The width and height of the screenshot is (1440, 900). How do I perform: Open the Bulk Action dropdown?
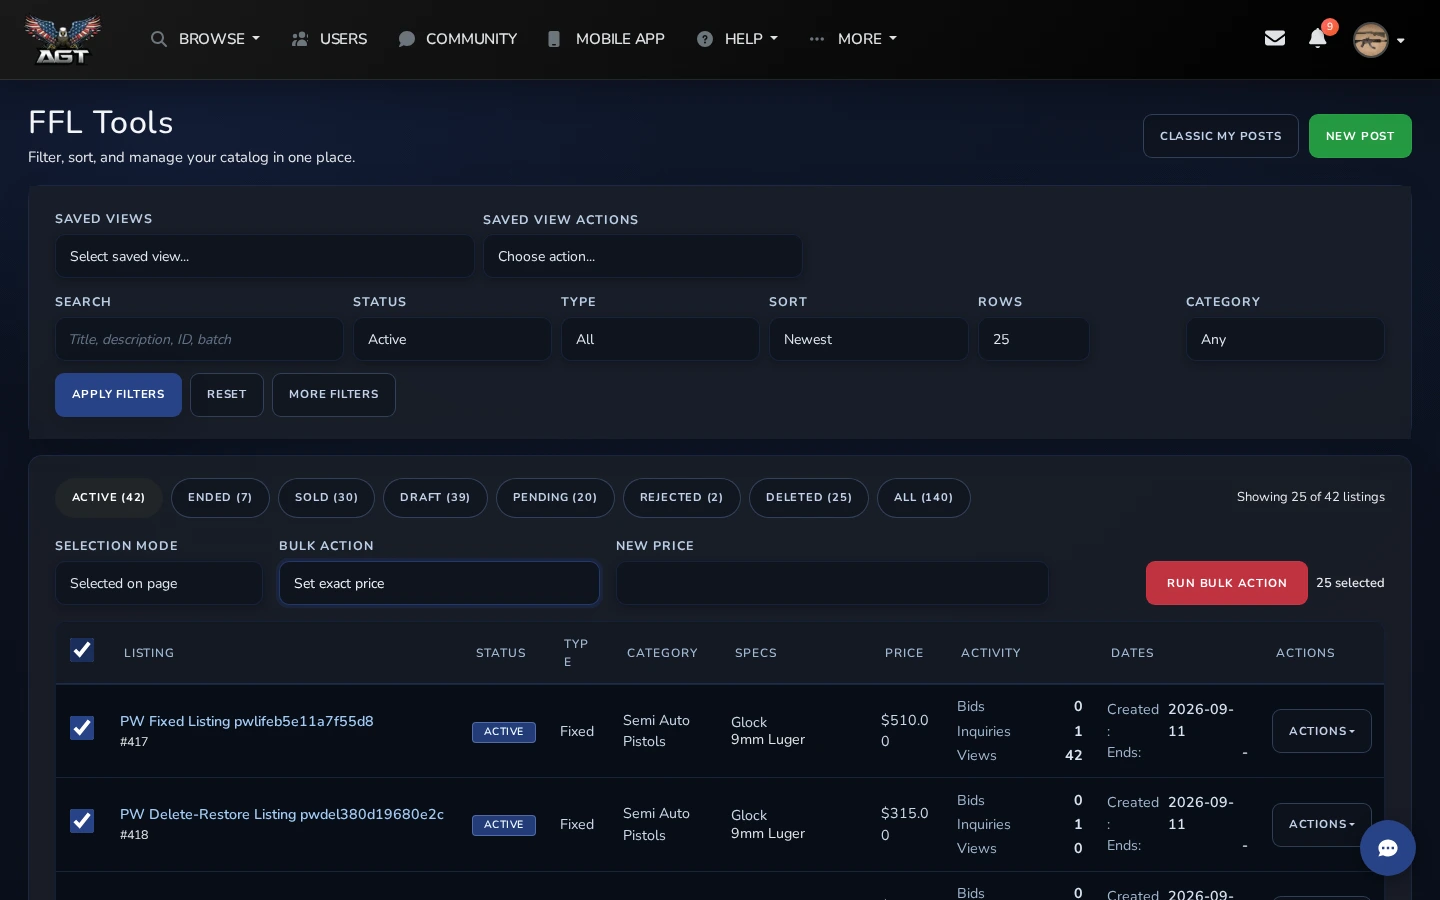pos(439,583)
